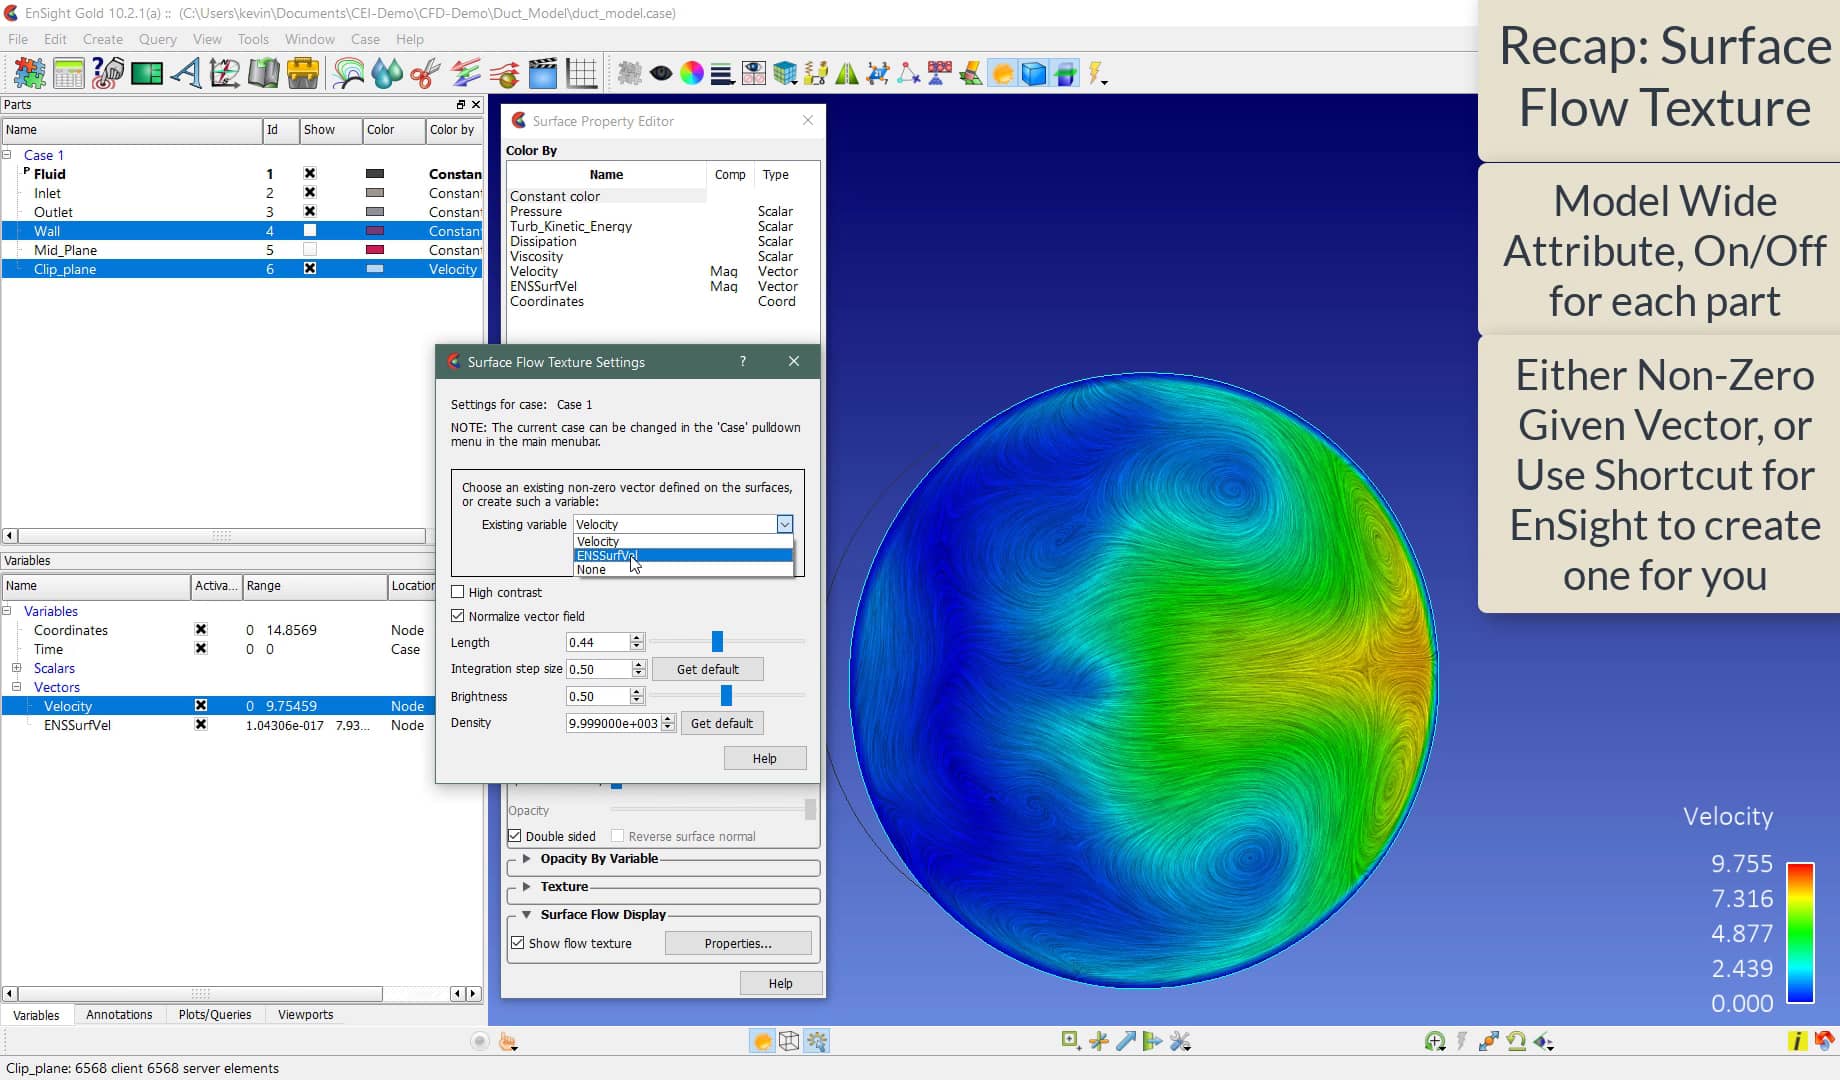Expand the Scalars group under Variables

pyautogui.click(x=17, y=668)
